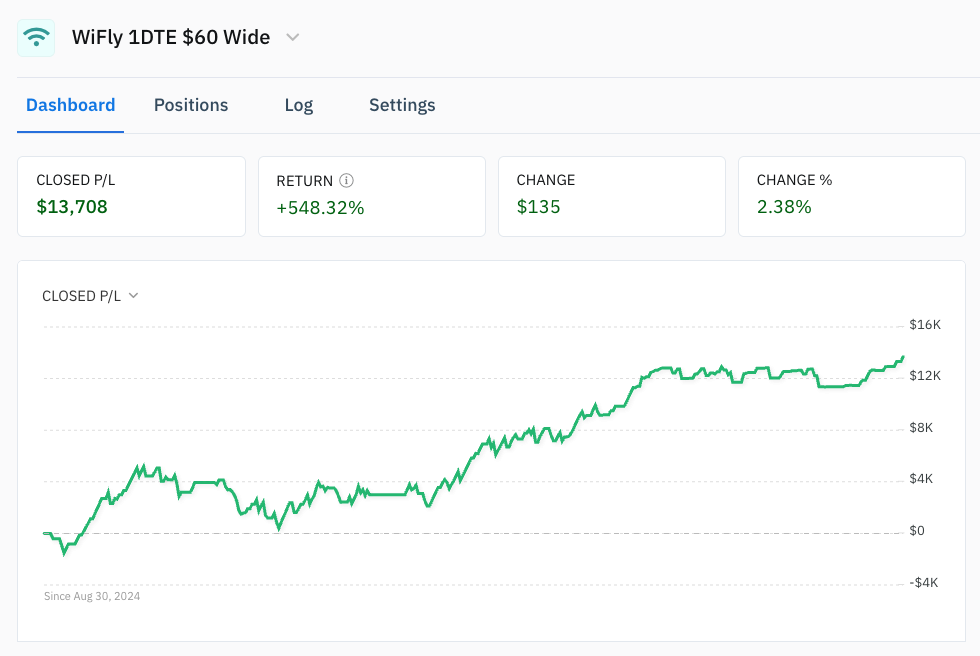Select the green WiFi symbol in the header

36,37
